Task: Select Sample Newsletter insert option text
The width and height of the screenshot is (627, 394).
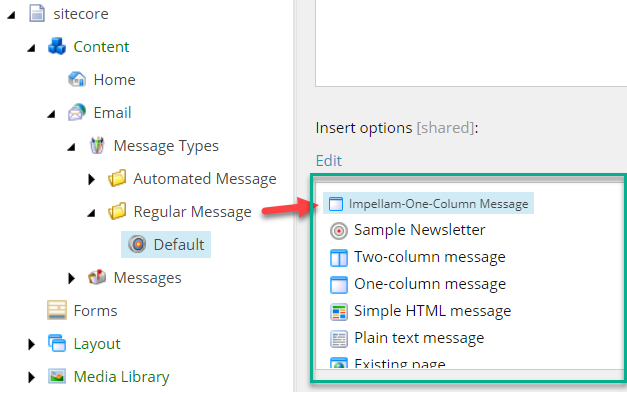Action: point(419,230)
